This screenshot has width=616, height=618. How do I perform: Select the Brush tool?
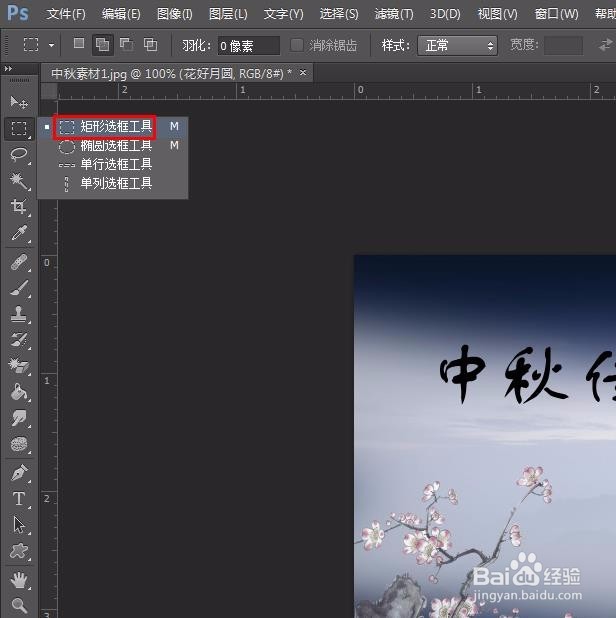point(19,288)
